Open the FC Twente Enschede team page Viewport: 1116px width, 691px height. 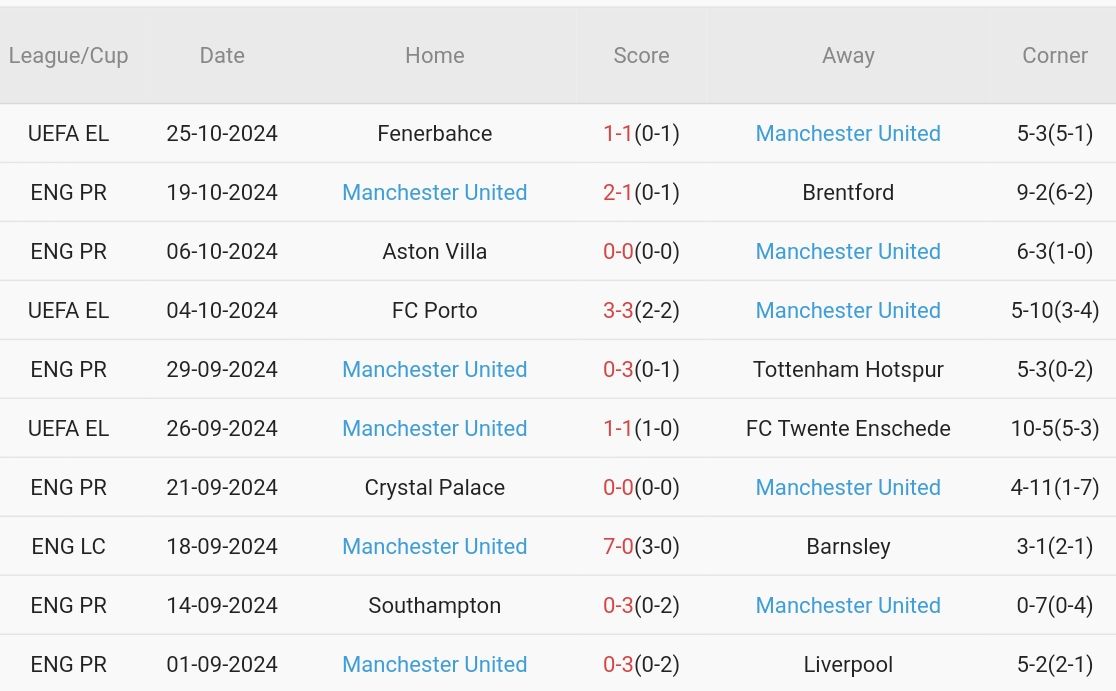[848, 428]
